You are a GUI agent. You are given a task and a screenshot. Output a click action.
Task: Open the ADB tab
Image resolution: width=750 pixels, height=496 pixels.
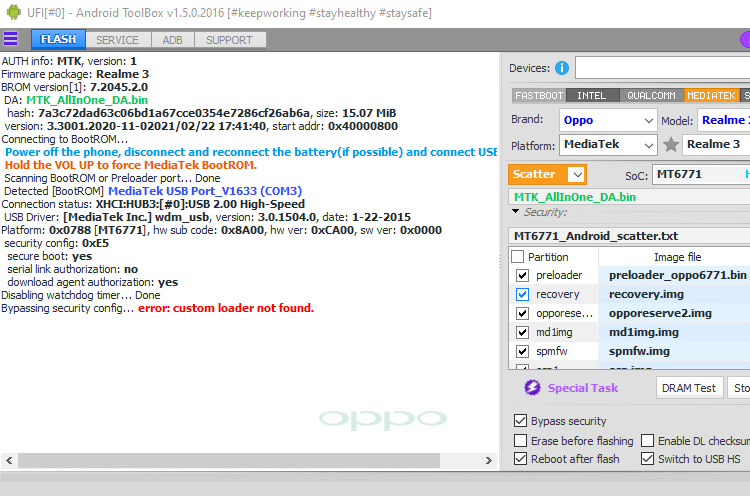click(x=173, y=40)
